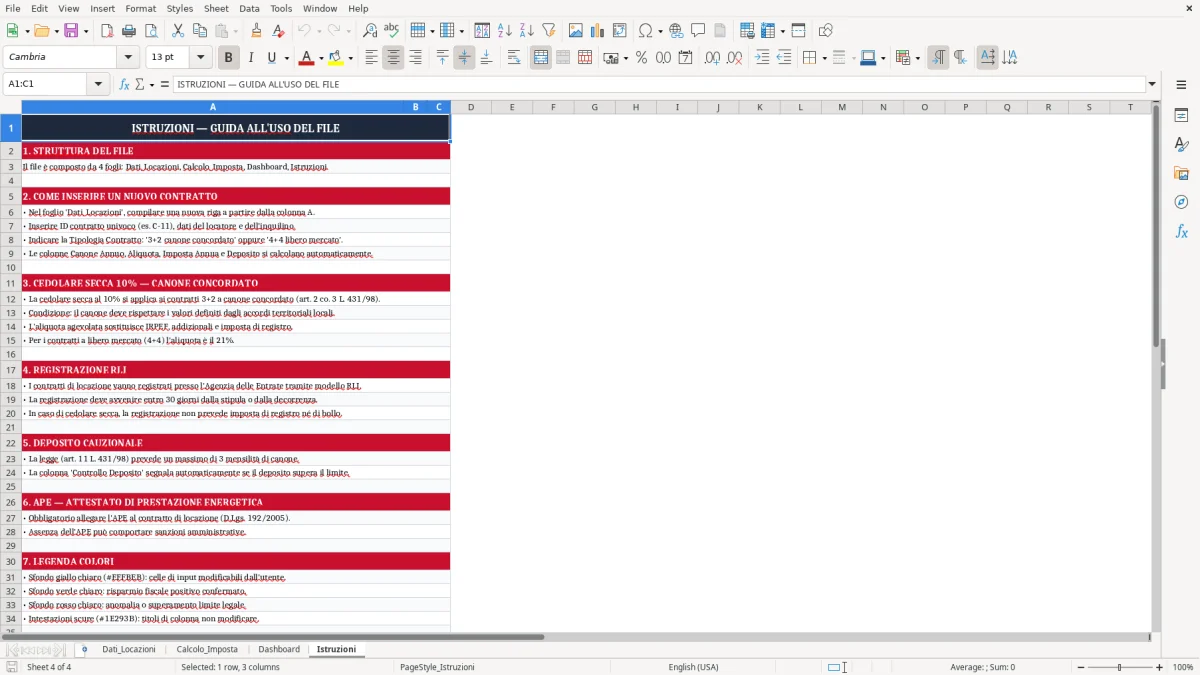Switch to the Calcolo_Imposta sheet tab
This screenshot has width=1200, height=675.
tap(207, 649)
